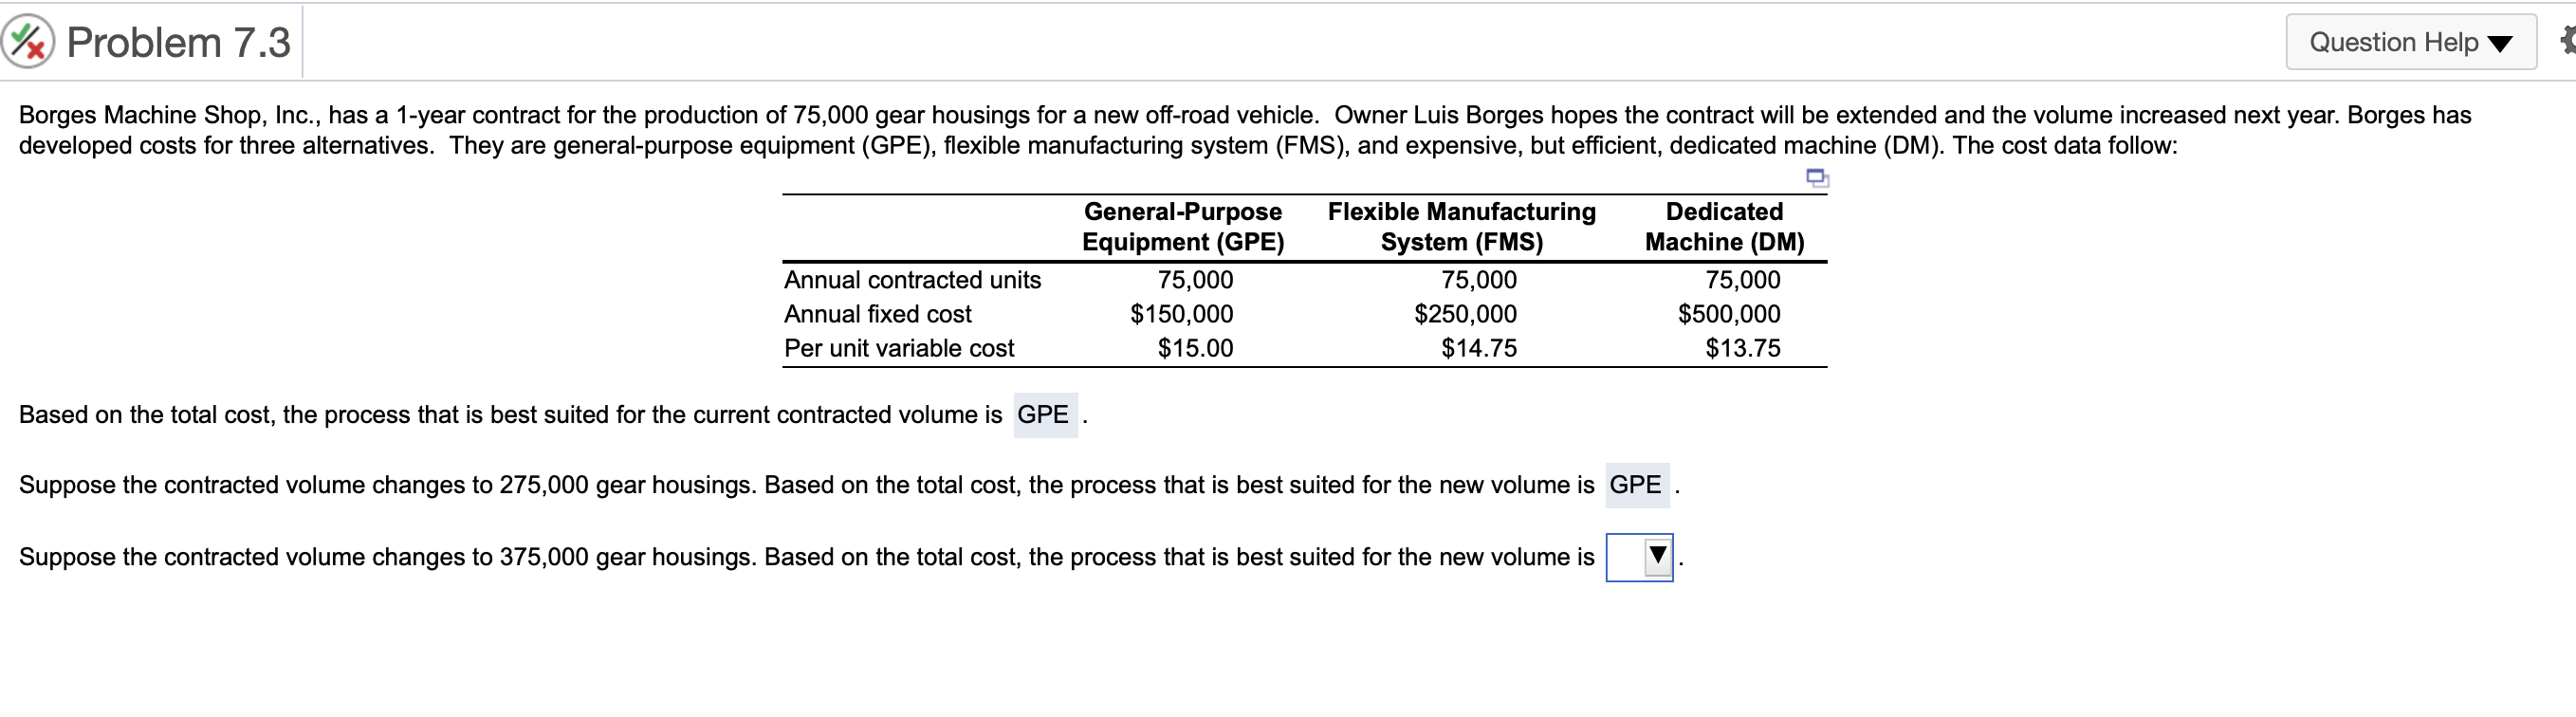
Task: Click the $15.00 GPE variable cost cell
Action: (1195, 348)
